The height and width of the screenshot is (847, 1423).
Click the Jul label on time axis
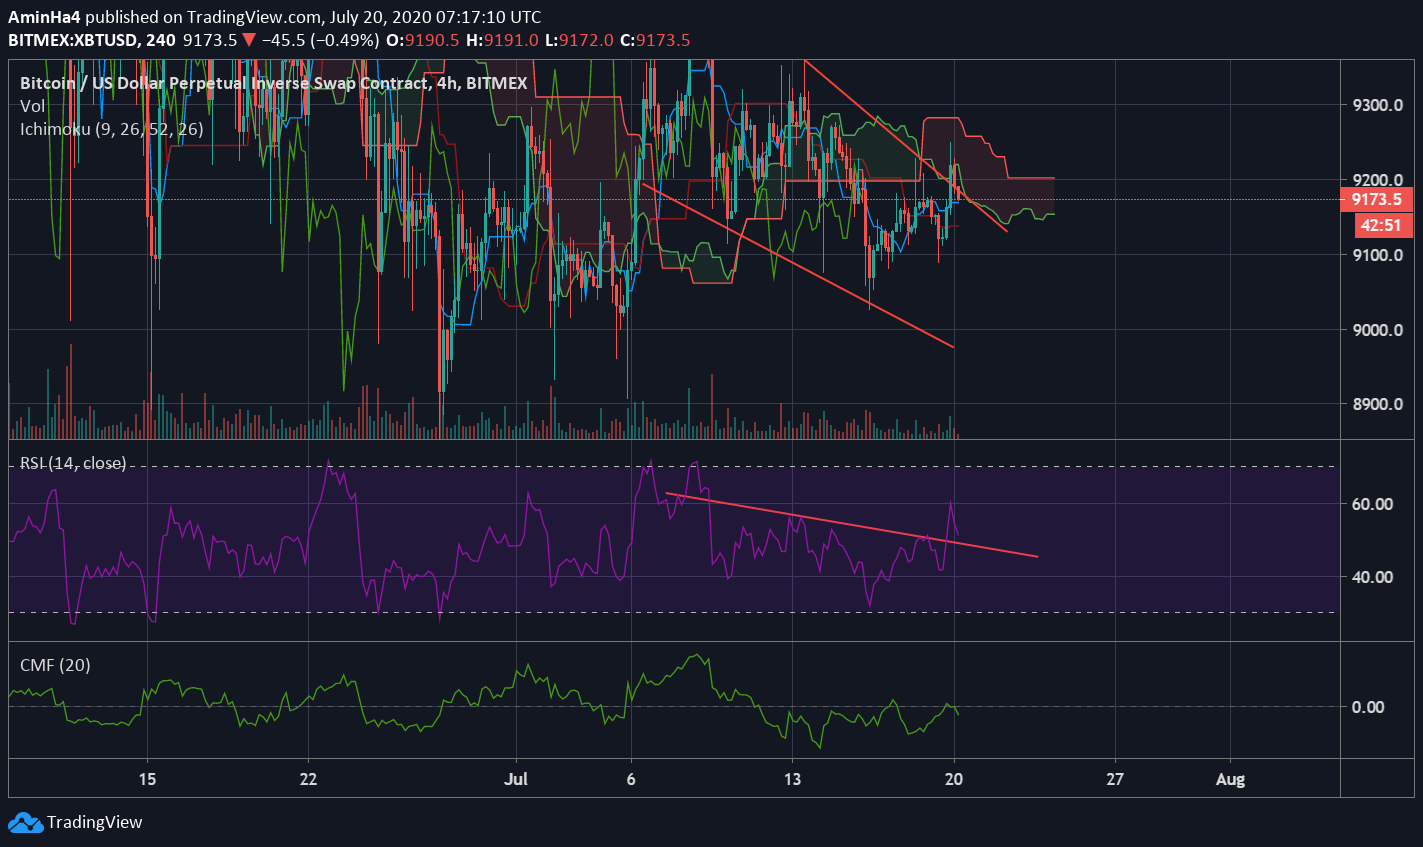coord(517,780)
